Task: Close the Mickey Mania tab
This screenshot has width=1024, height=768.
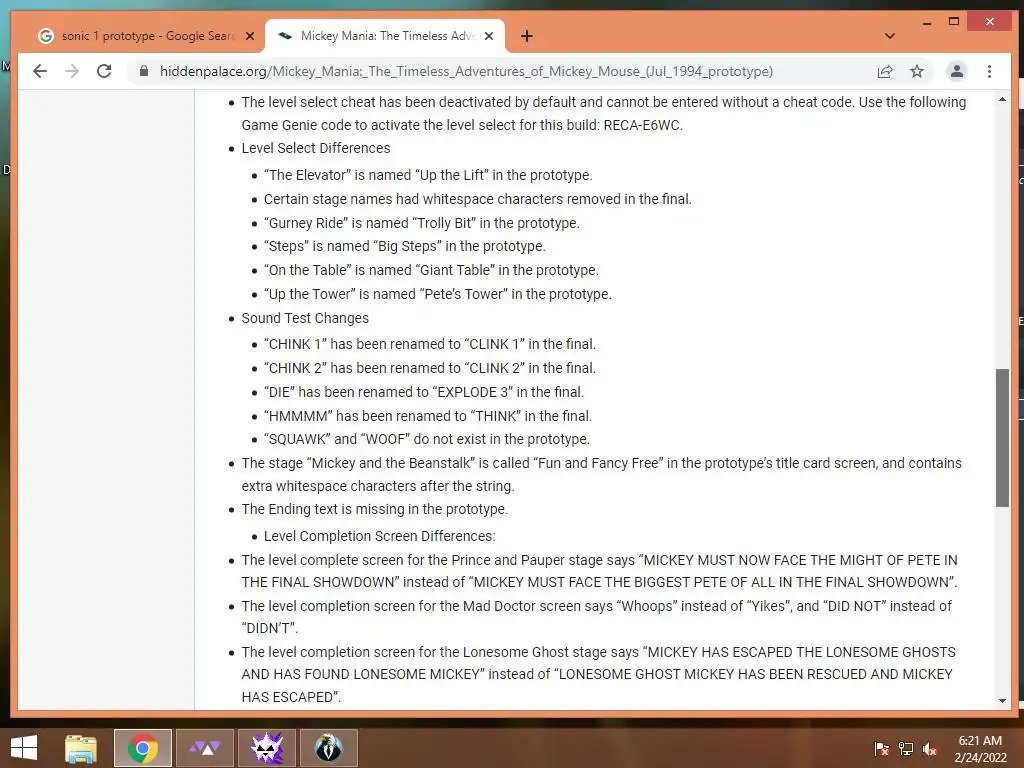Action: [x=488, y=36]
